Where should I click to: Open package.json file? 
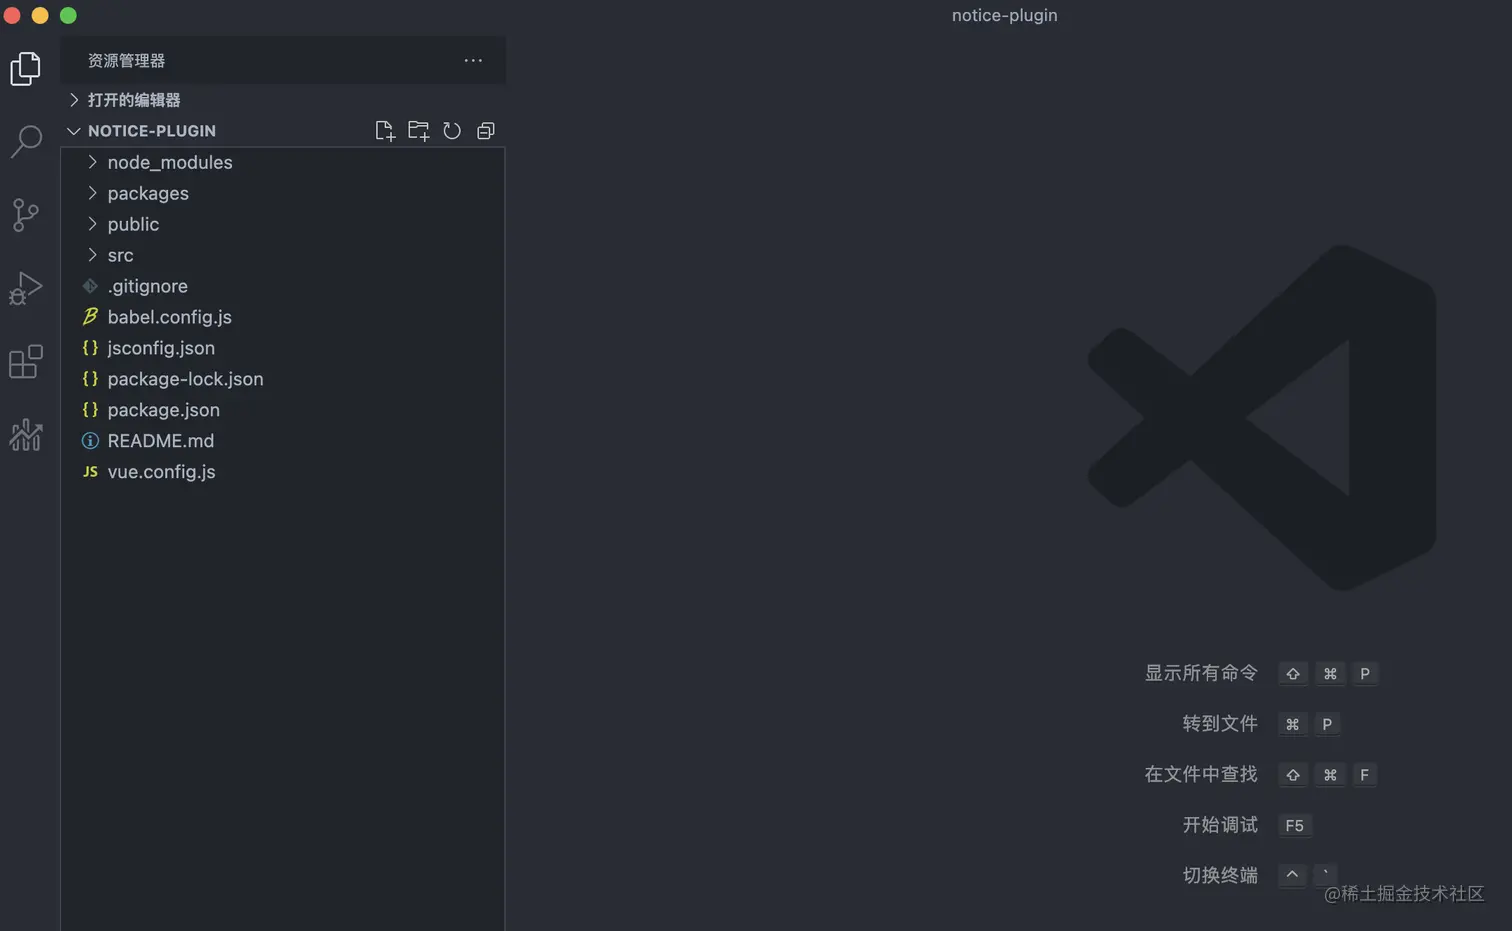pos(283,410)
